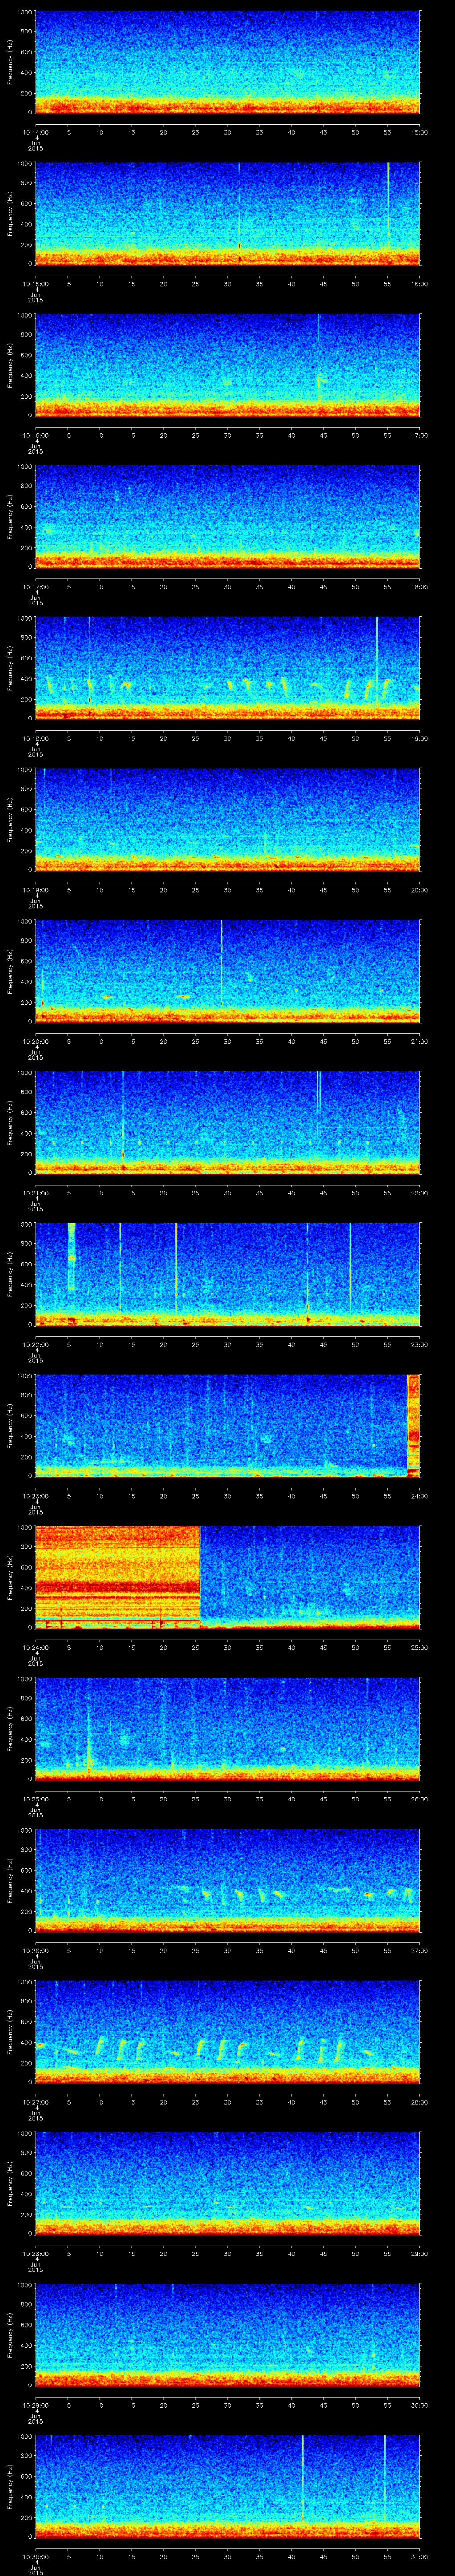The width and height of the screenshot is (455, 2576).
Task: Click the 10:18:00 start time label
Action: tap(35, 738)
